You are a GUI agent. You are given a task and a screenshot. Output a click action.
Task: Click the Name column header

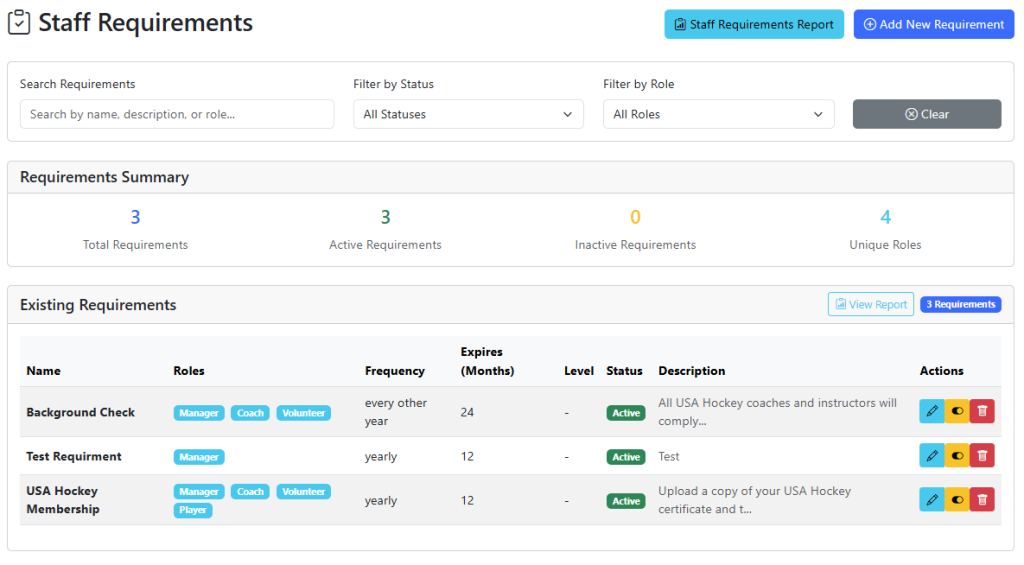[x=43, y=371]
